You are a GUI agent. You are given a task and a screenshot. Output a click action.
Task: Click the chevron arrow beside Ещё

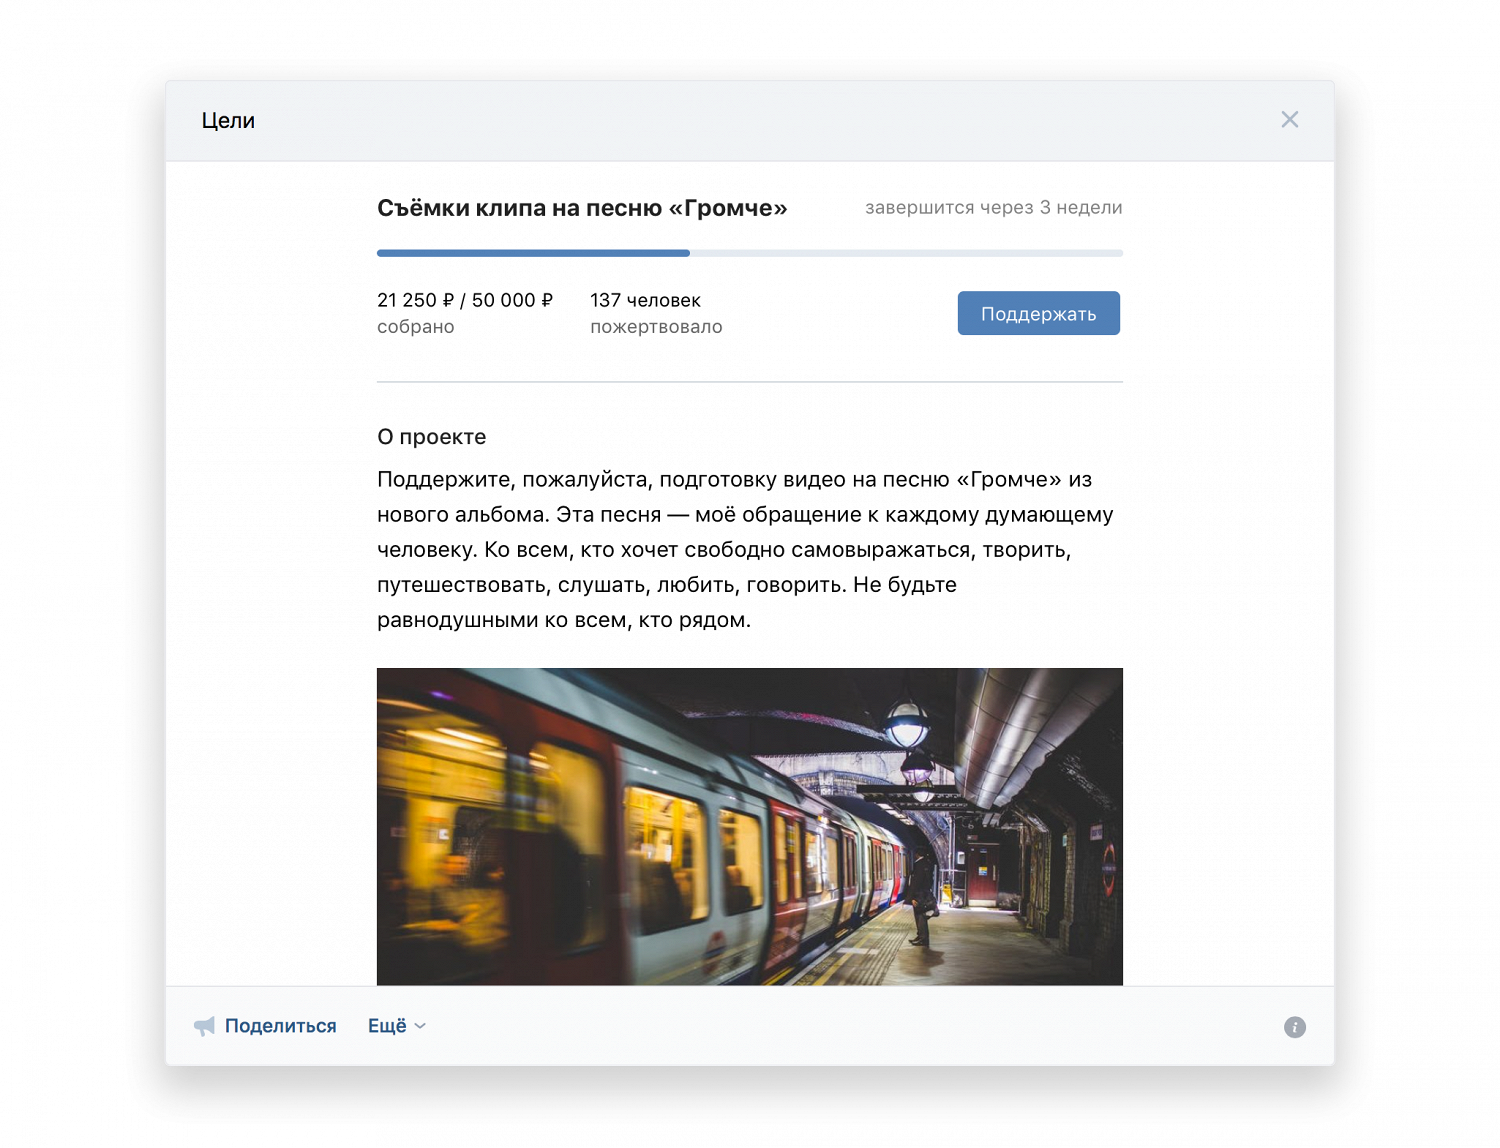420,1026
